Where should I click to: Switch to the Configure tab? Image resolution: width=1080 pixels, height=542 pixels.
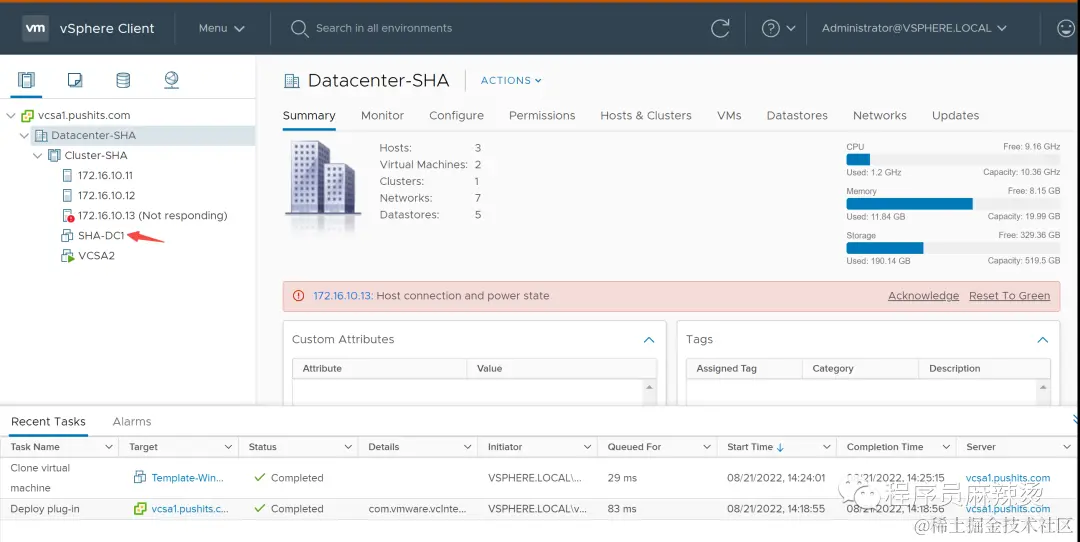[457, 116]
